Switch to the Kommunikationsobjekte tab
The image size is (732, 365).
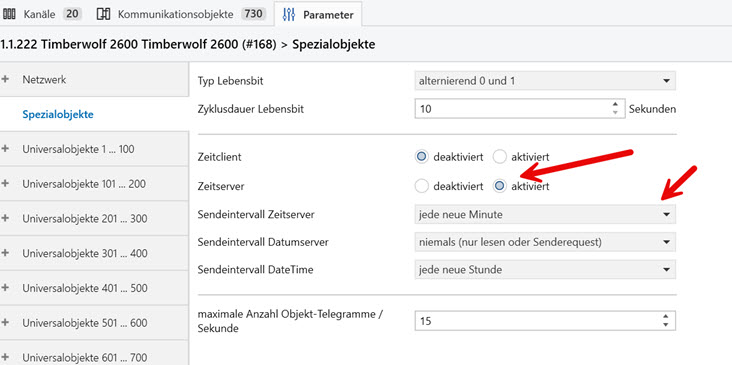coord(182,14)
